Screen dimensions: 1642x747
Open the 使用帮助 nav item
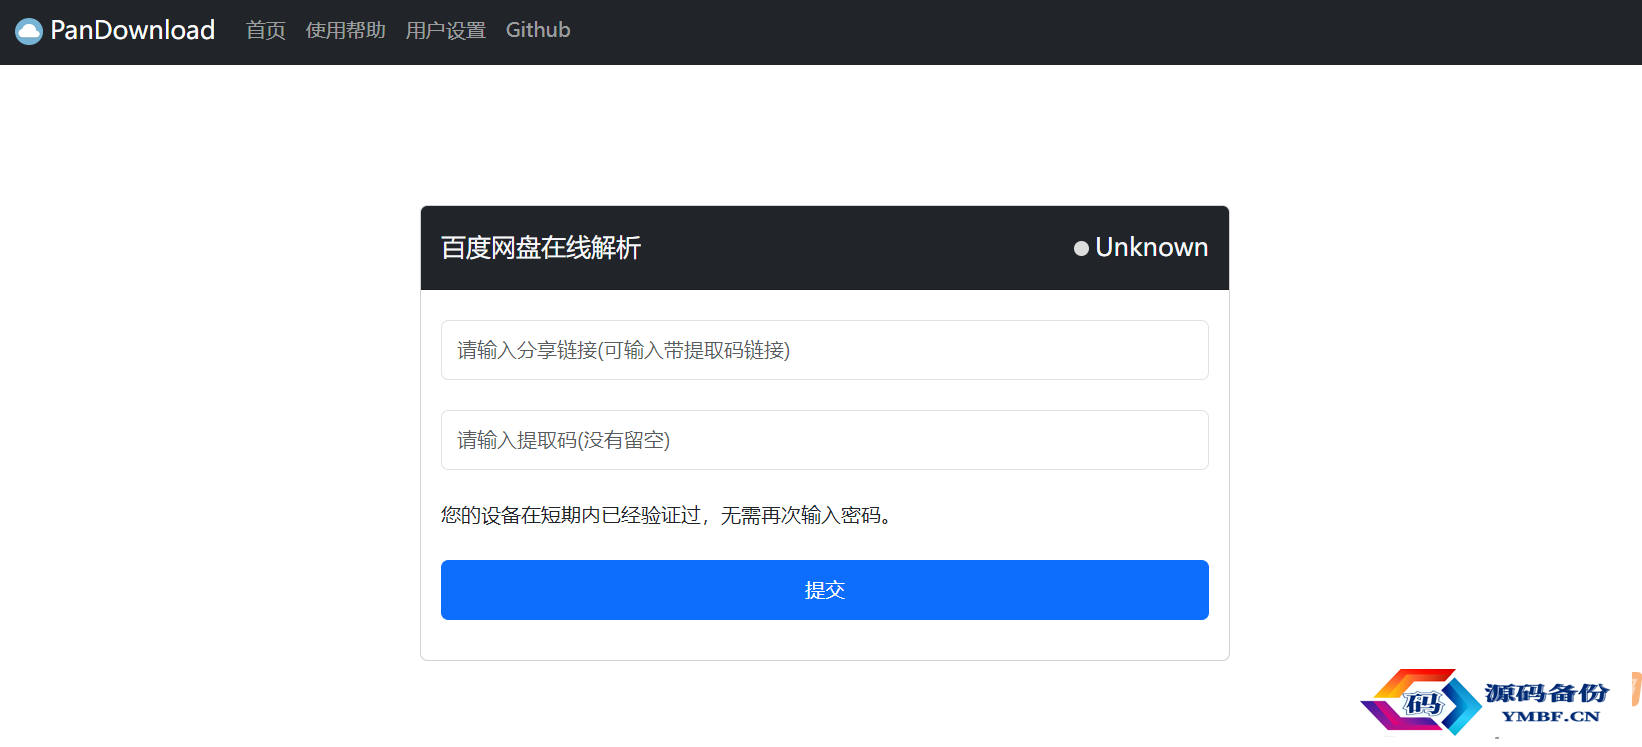pos(346,31)
